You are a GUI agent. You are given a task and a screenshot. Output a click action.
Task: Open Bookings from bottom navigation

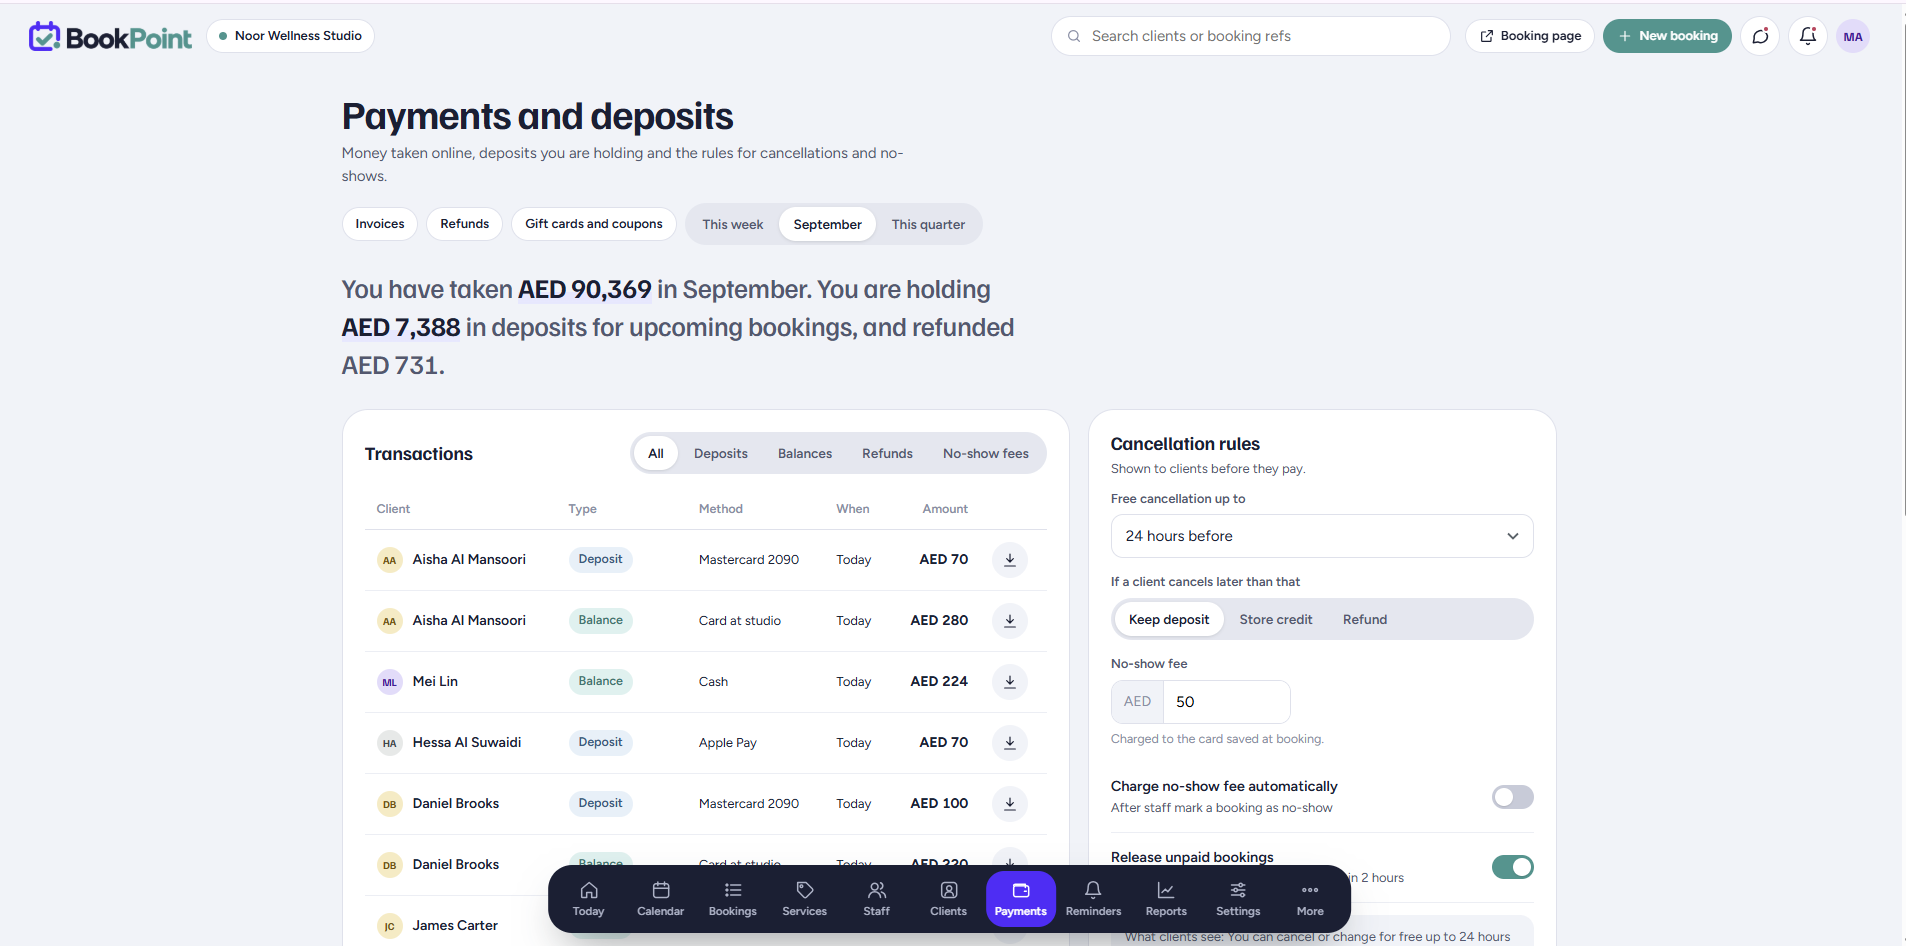[x=733, y=899]
